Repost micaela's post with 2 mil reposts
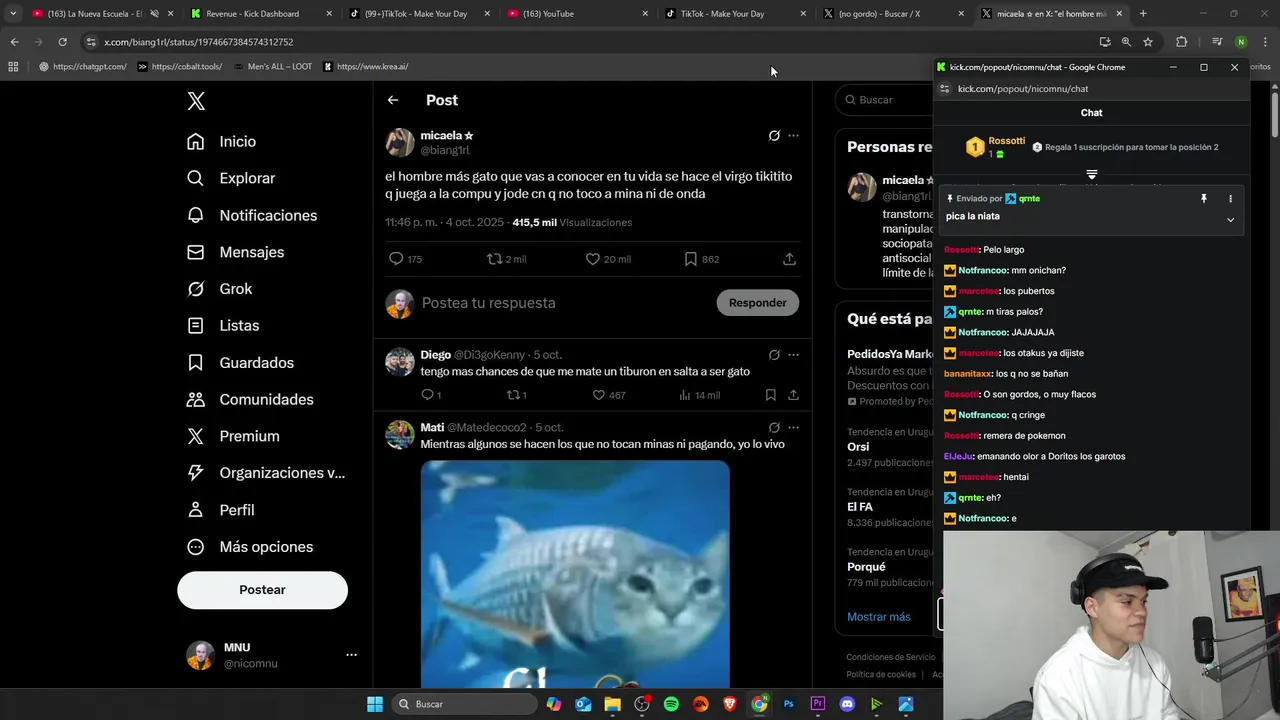The width and height of the screenshot is (1280, 720). tap(506, 259)
